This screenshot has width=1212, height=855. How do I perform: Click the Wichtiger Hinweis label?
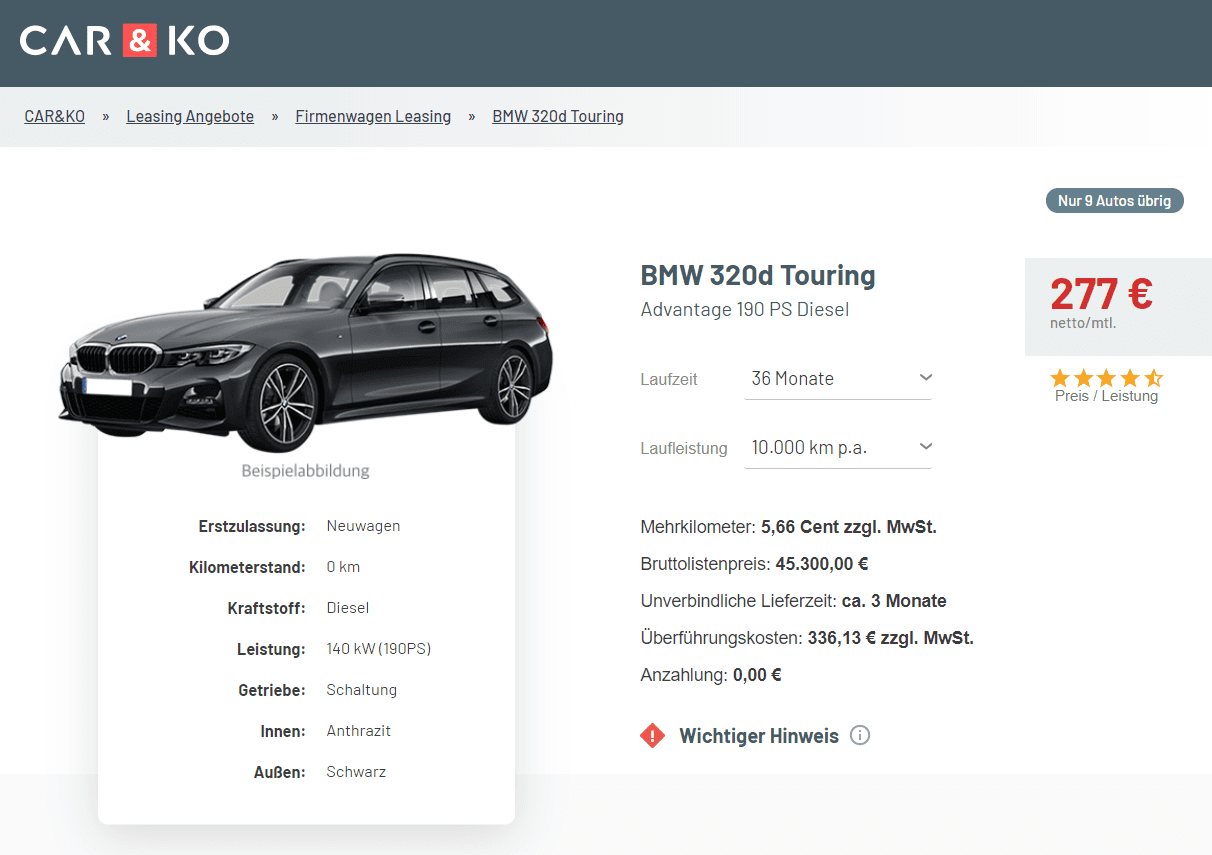click(x=759, y=737)
